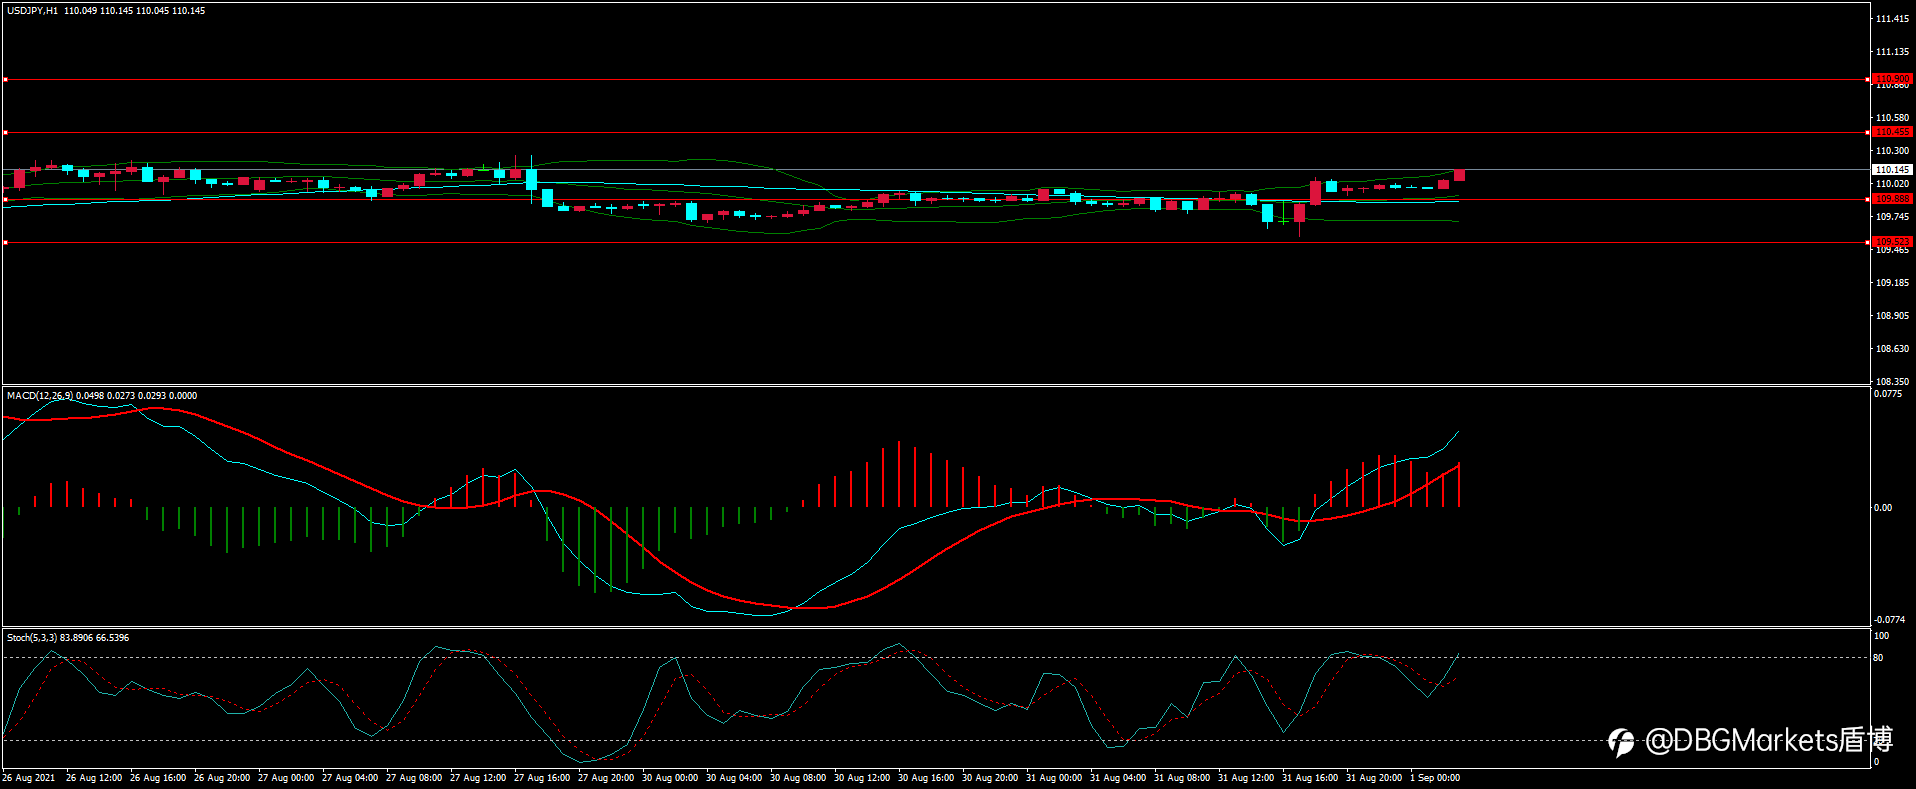Click the 26 Aug 2021 time label
Image resolution: width=1916 pixels, height=789 pixels.
pos(29,778)
